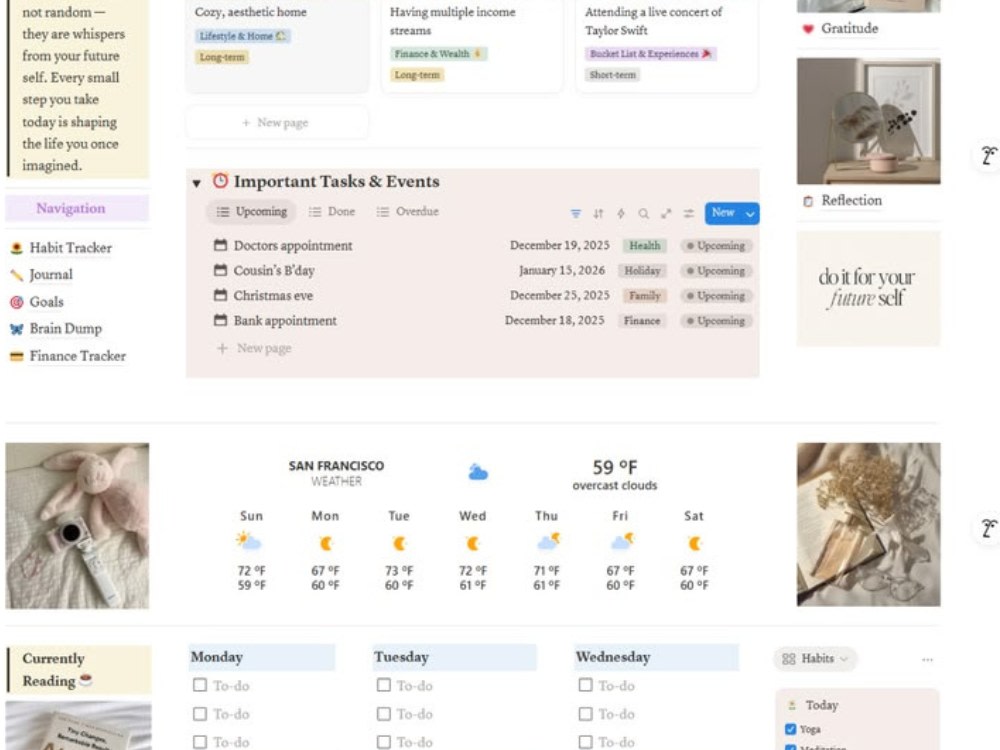Collapse the Important Tasks & Events toggle

pos(196,183)
